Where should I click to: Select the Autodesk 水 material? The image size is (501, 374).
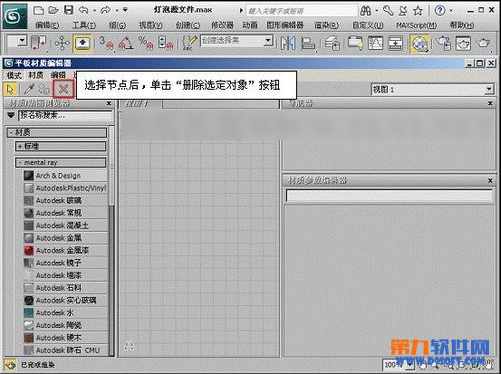click(66, 313)
